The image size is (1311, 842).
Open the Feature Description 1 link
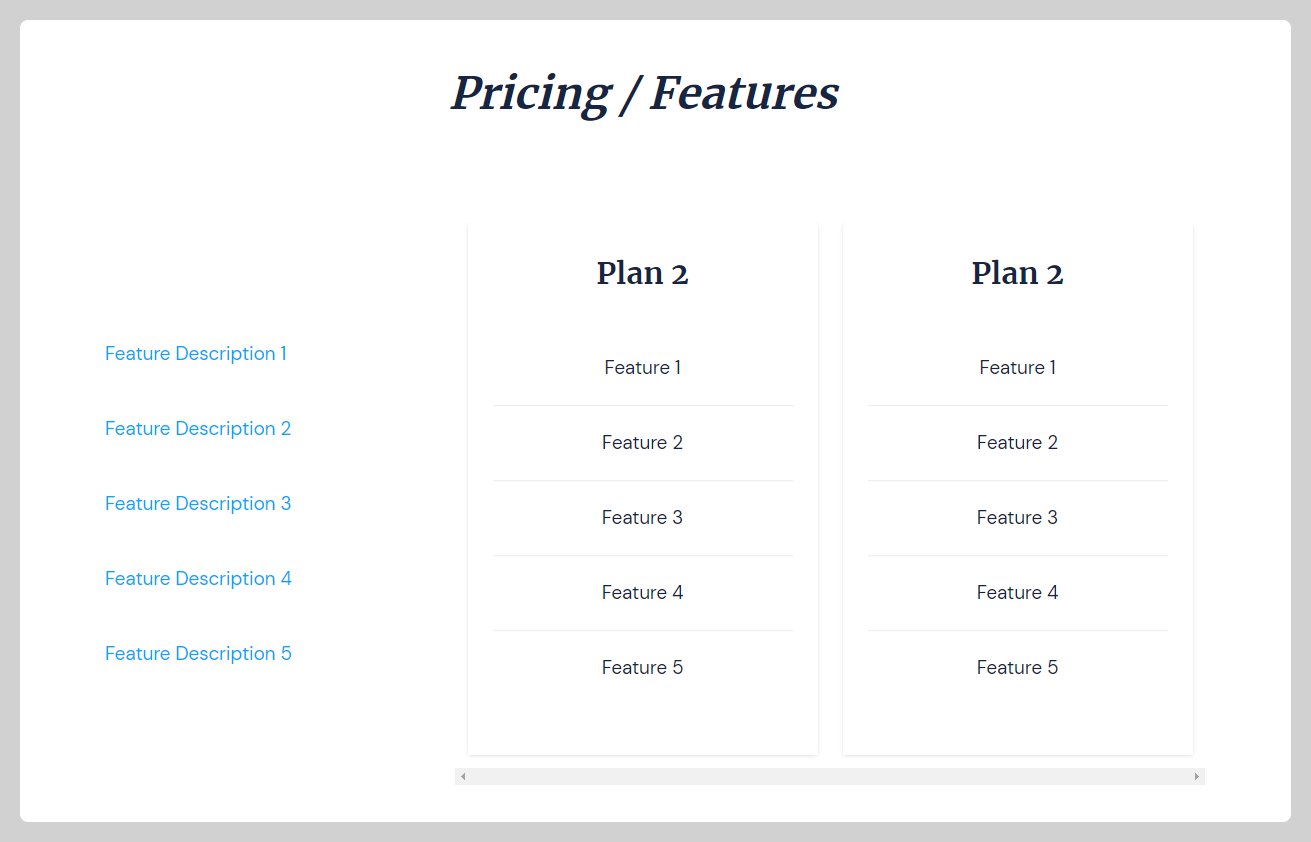point(196,353)
